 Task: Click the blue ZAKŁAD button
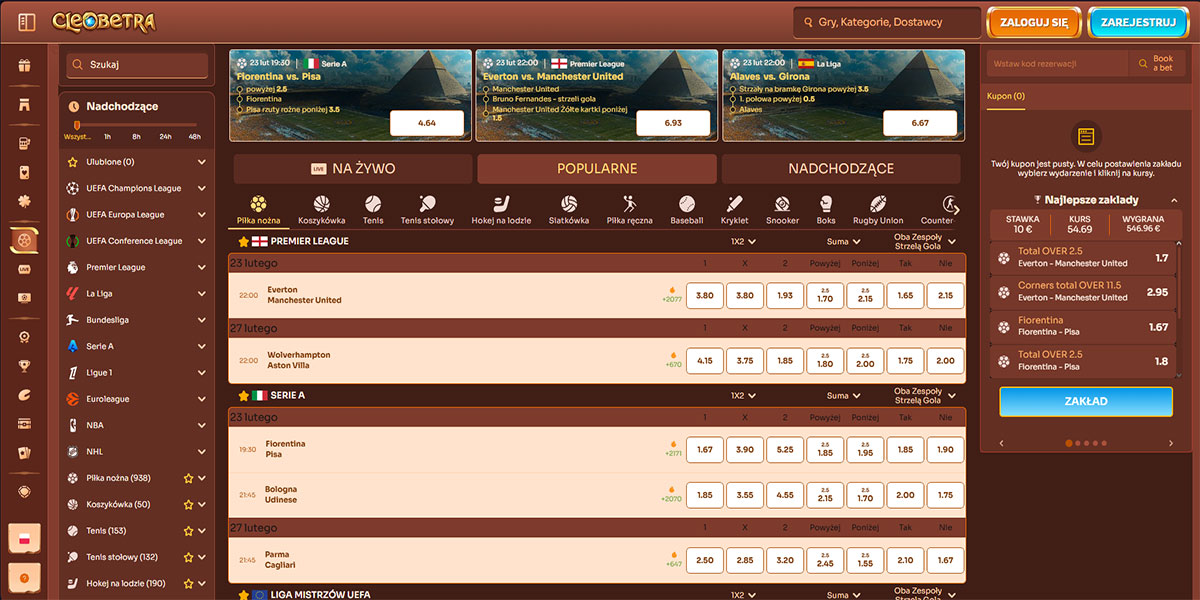[x=1085, y=401]
